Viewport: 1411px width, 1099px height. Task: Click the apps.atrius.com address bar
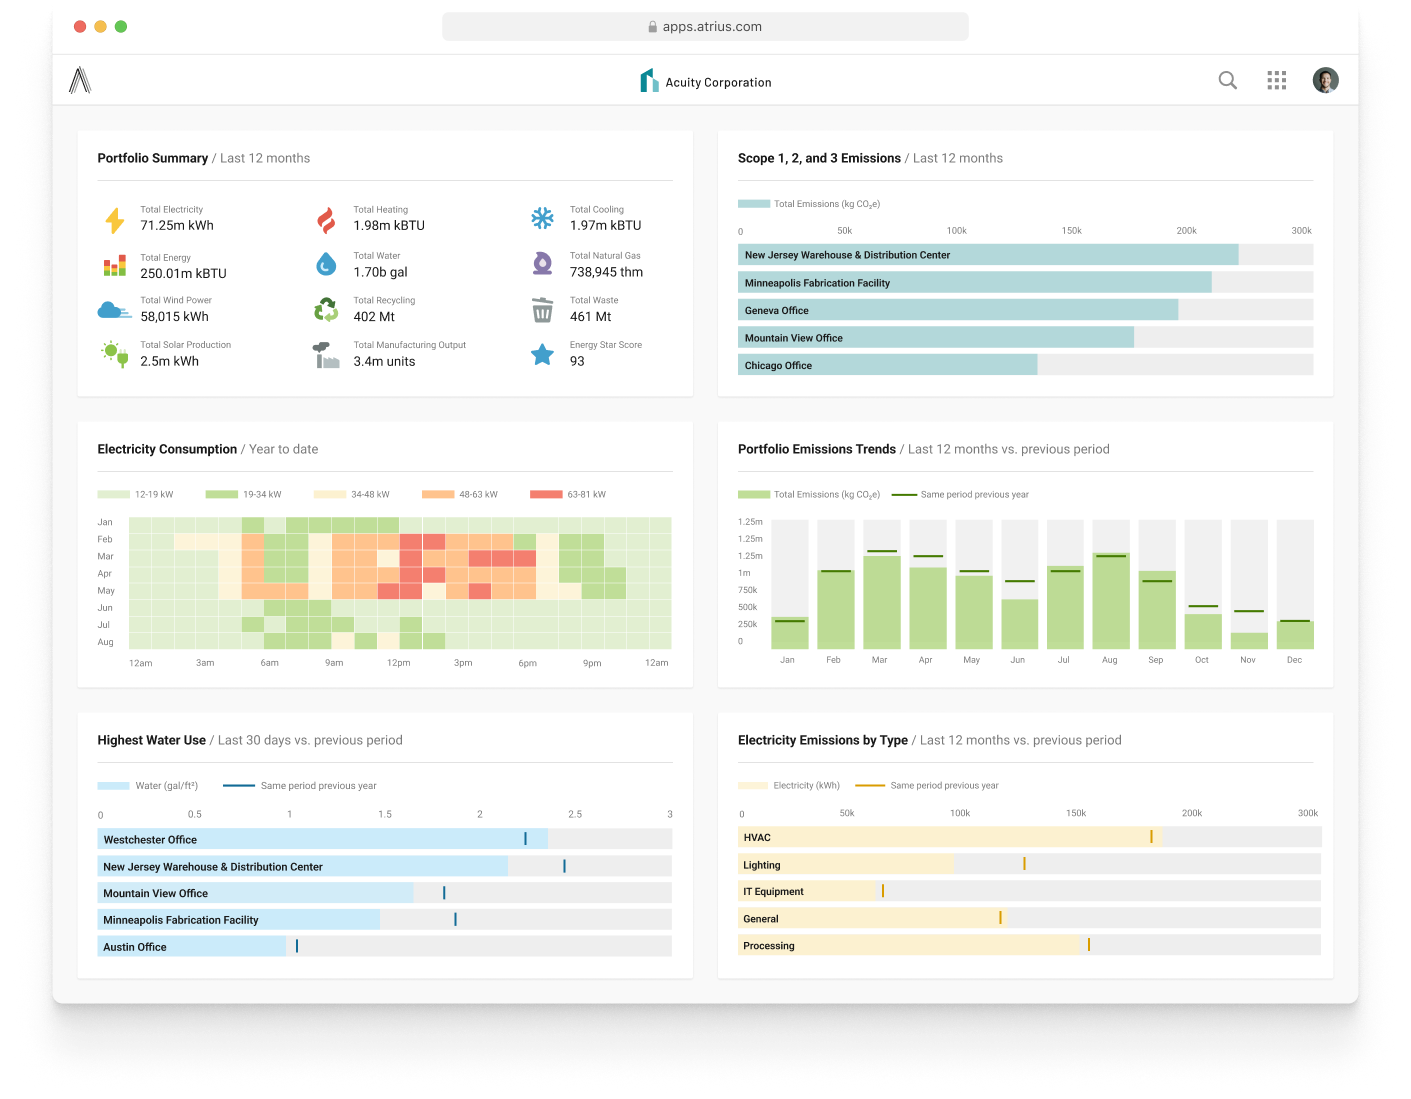pos(705,27)
